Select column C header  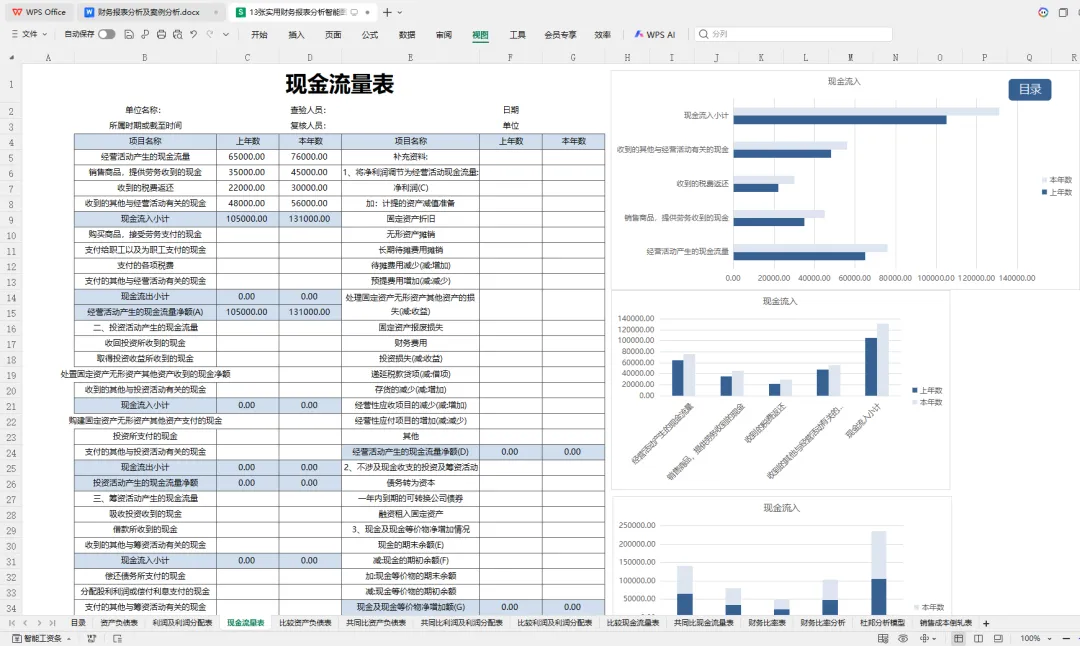[247, 58]
